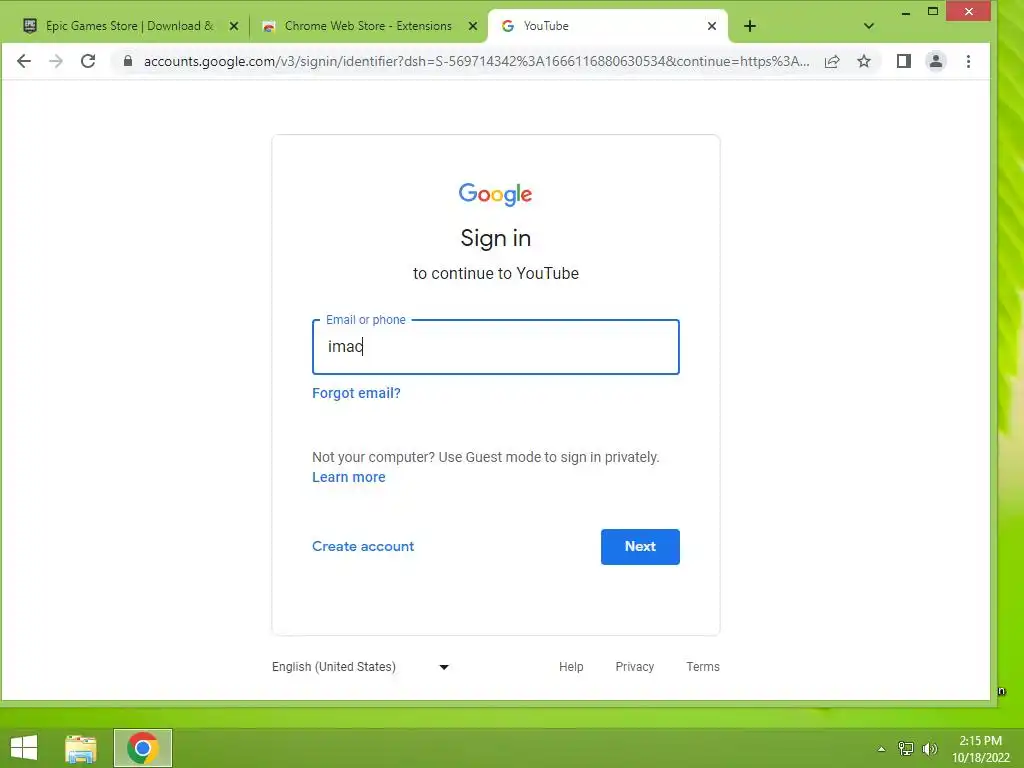The image size is (1024, 768).
Task: Open the volume speaker tray icon
Action: point(930,749)
